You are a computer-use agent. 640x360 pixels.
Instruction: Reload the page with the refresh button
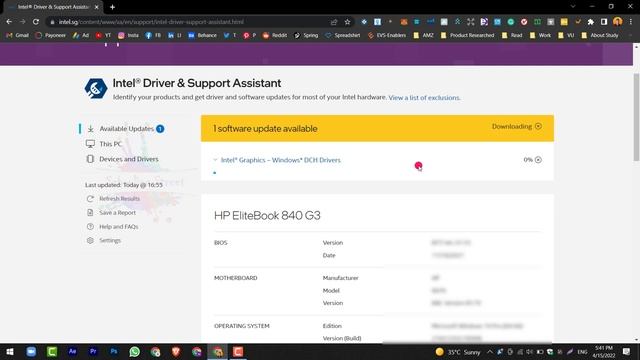pyautogui.click(x=36, y=22)
